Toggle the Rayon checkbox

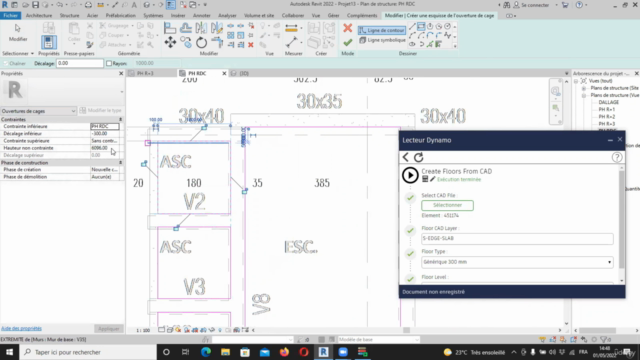(x=109, y=63)
